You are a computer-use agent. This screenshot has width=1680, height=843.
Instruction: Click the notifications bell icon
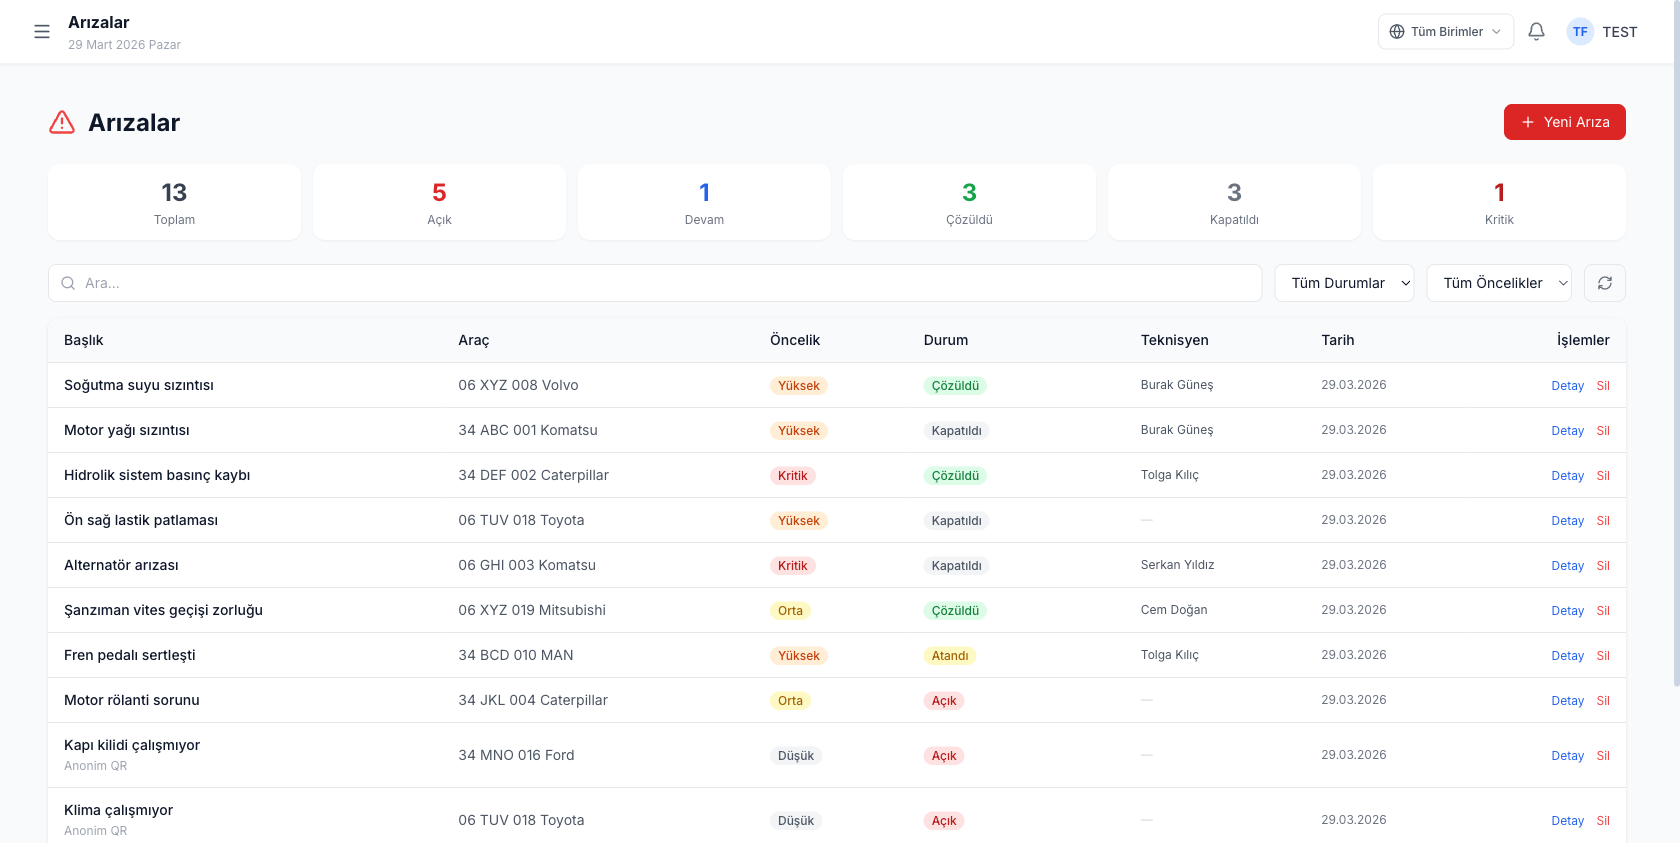(1536, 32)
